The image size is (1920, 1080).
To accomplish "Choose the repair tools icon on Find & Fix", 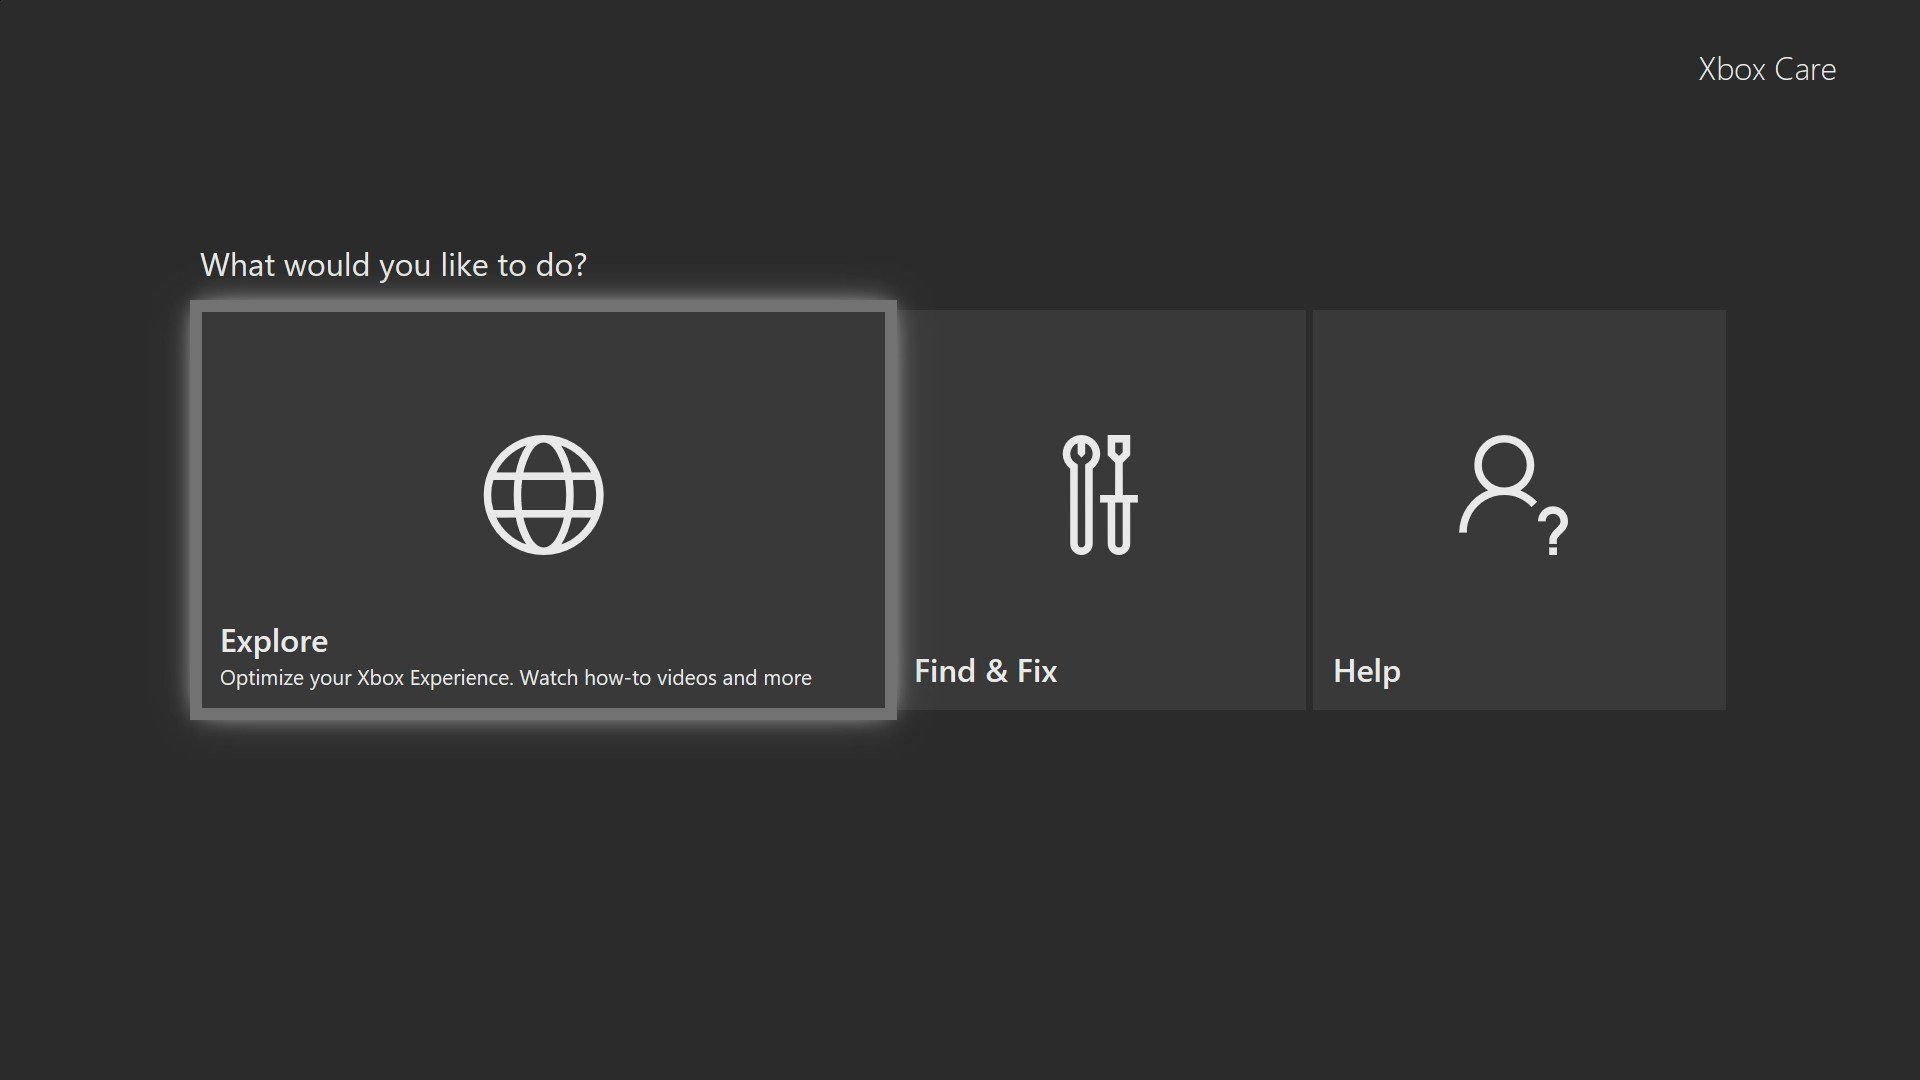I will (1103, 494).
